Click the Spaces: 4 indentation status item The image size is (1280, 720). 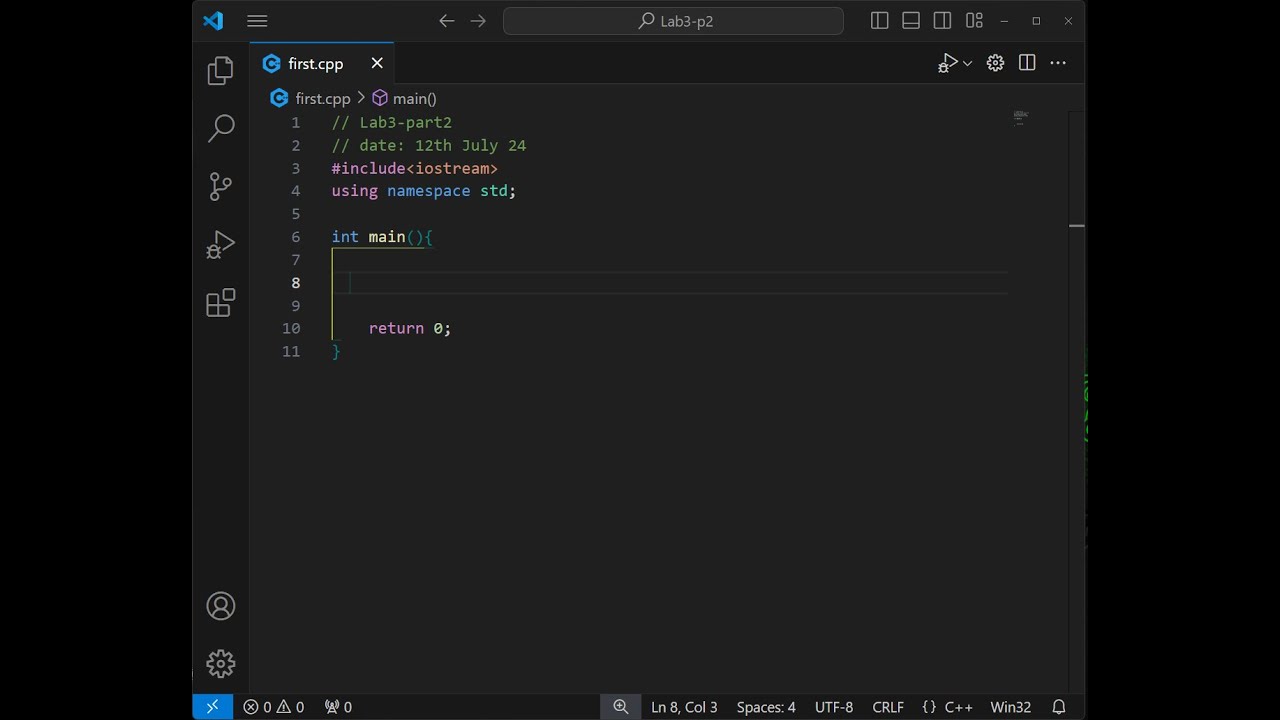pyautogui.click(x=766, y=707)
